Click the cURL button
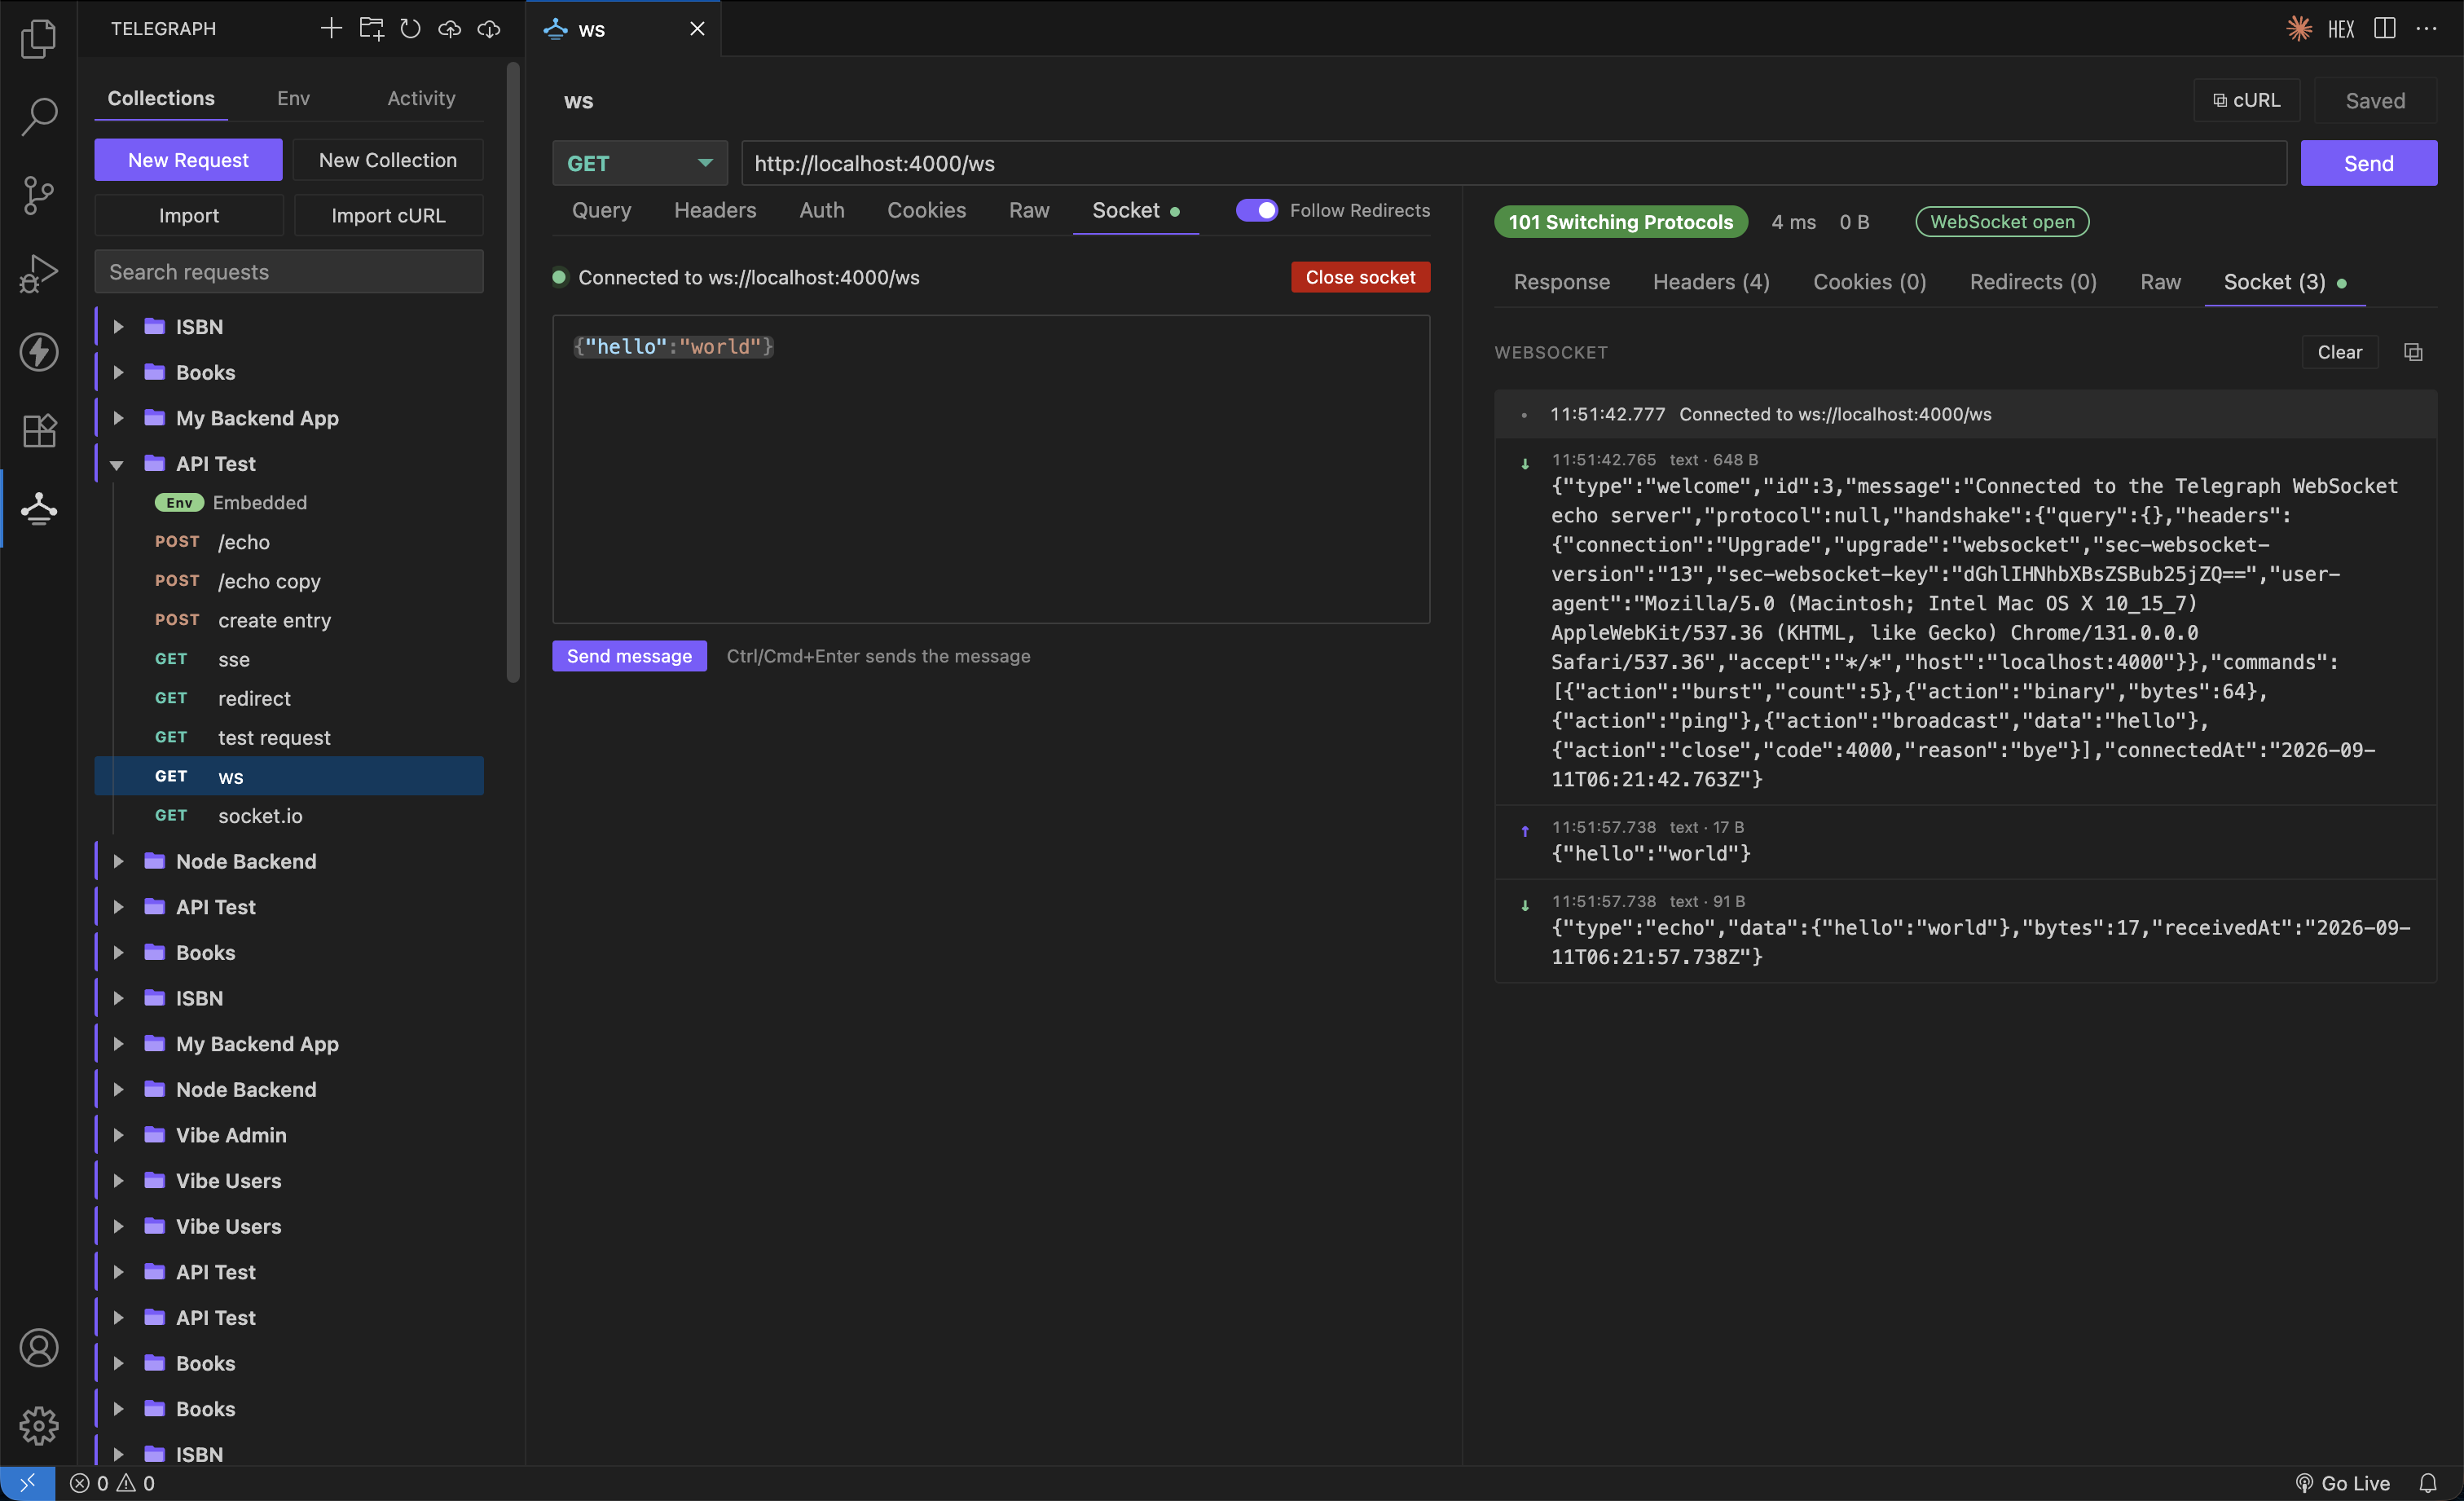 pyautogui.click(x=2246, y=100)
